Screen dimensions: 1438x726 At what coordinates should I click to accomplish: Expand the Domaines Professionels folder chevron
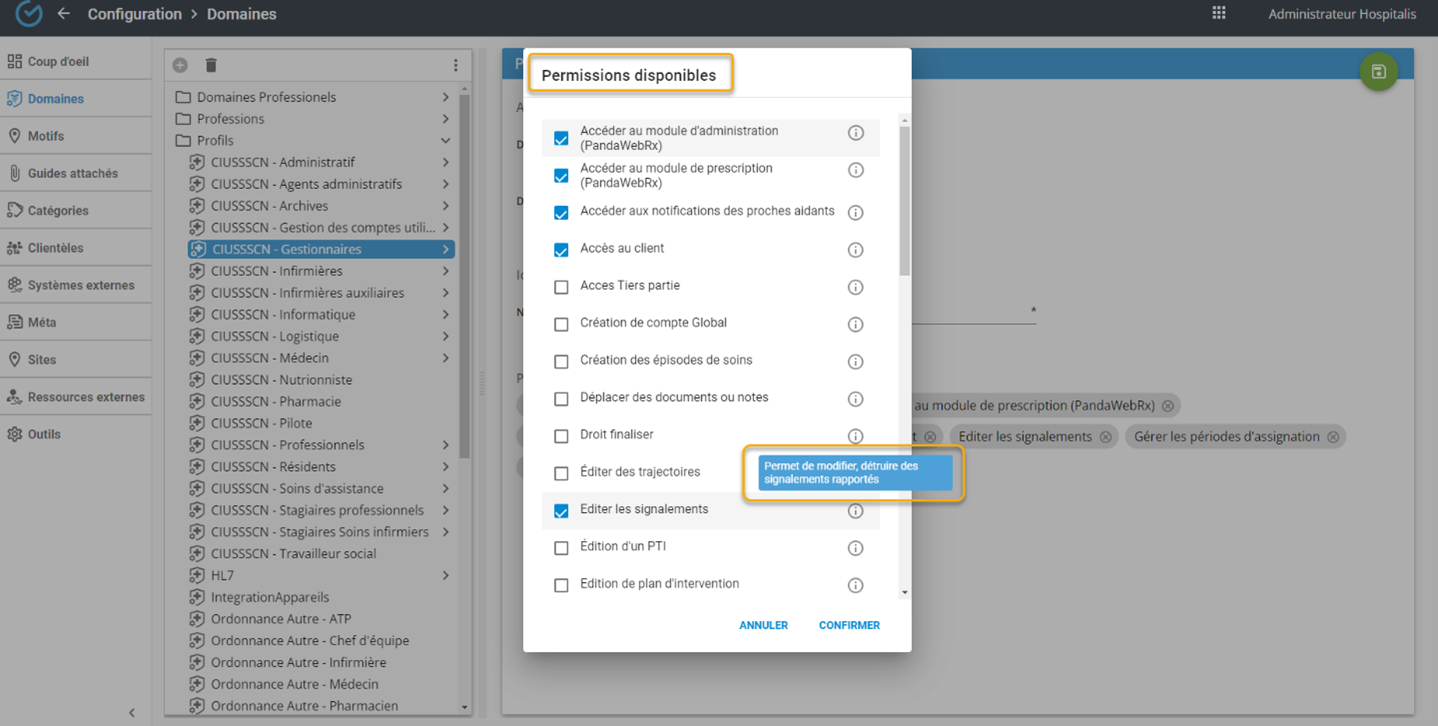(445, 97)
